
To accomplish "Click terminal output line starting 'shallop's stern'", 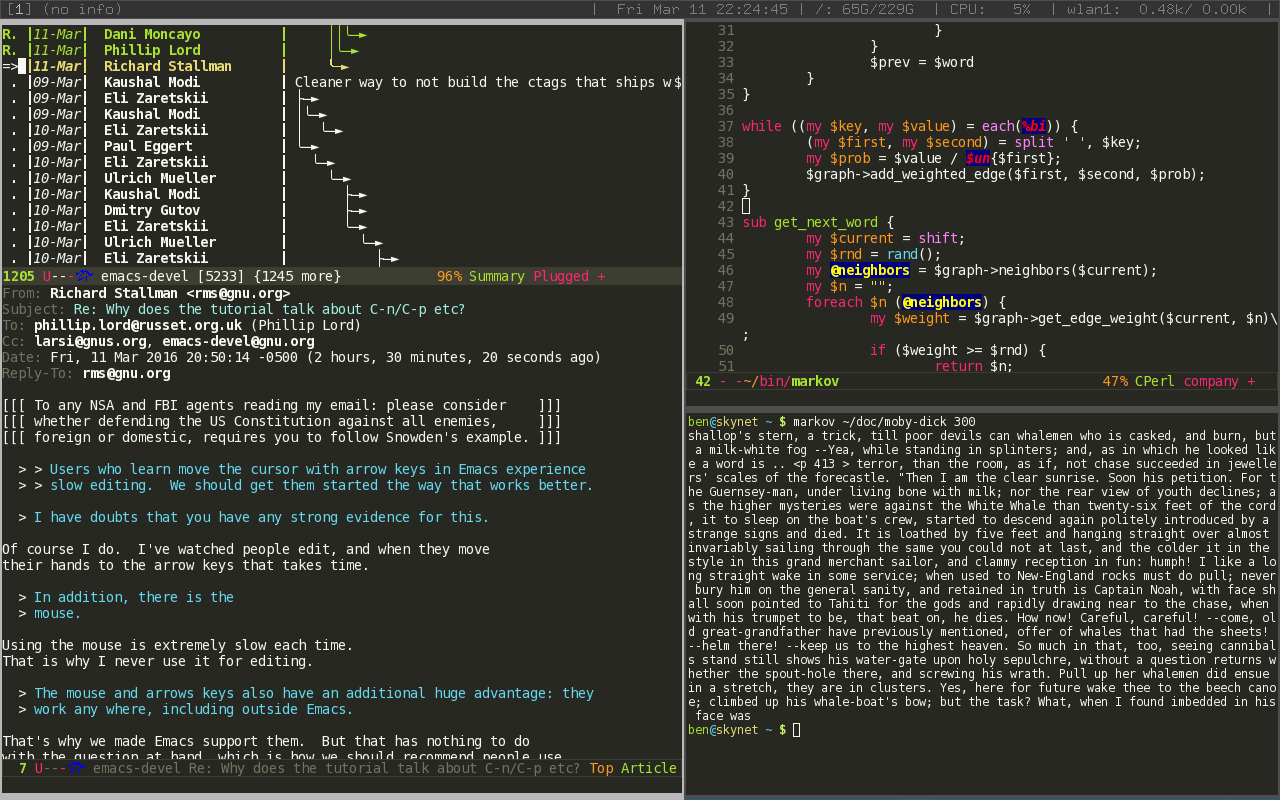I will coord(982,437).
